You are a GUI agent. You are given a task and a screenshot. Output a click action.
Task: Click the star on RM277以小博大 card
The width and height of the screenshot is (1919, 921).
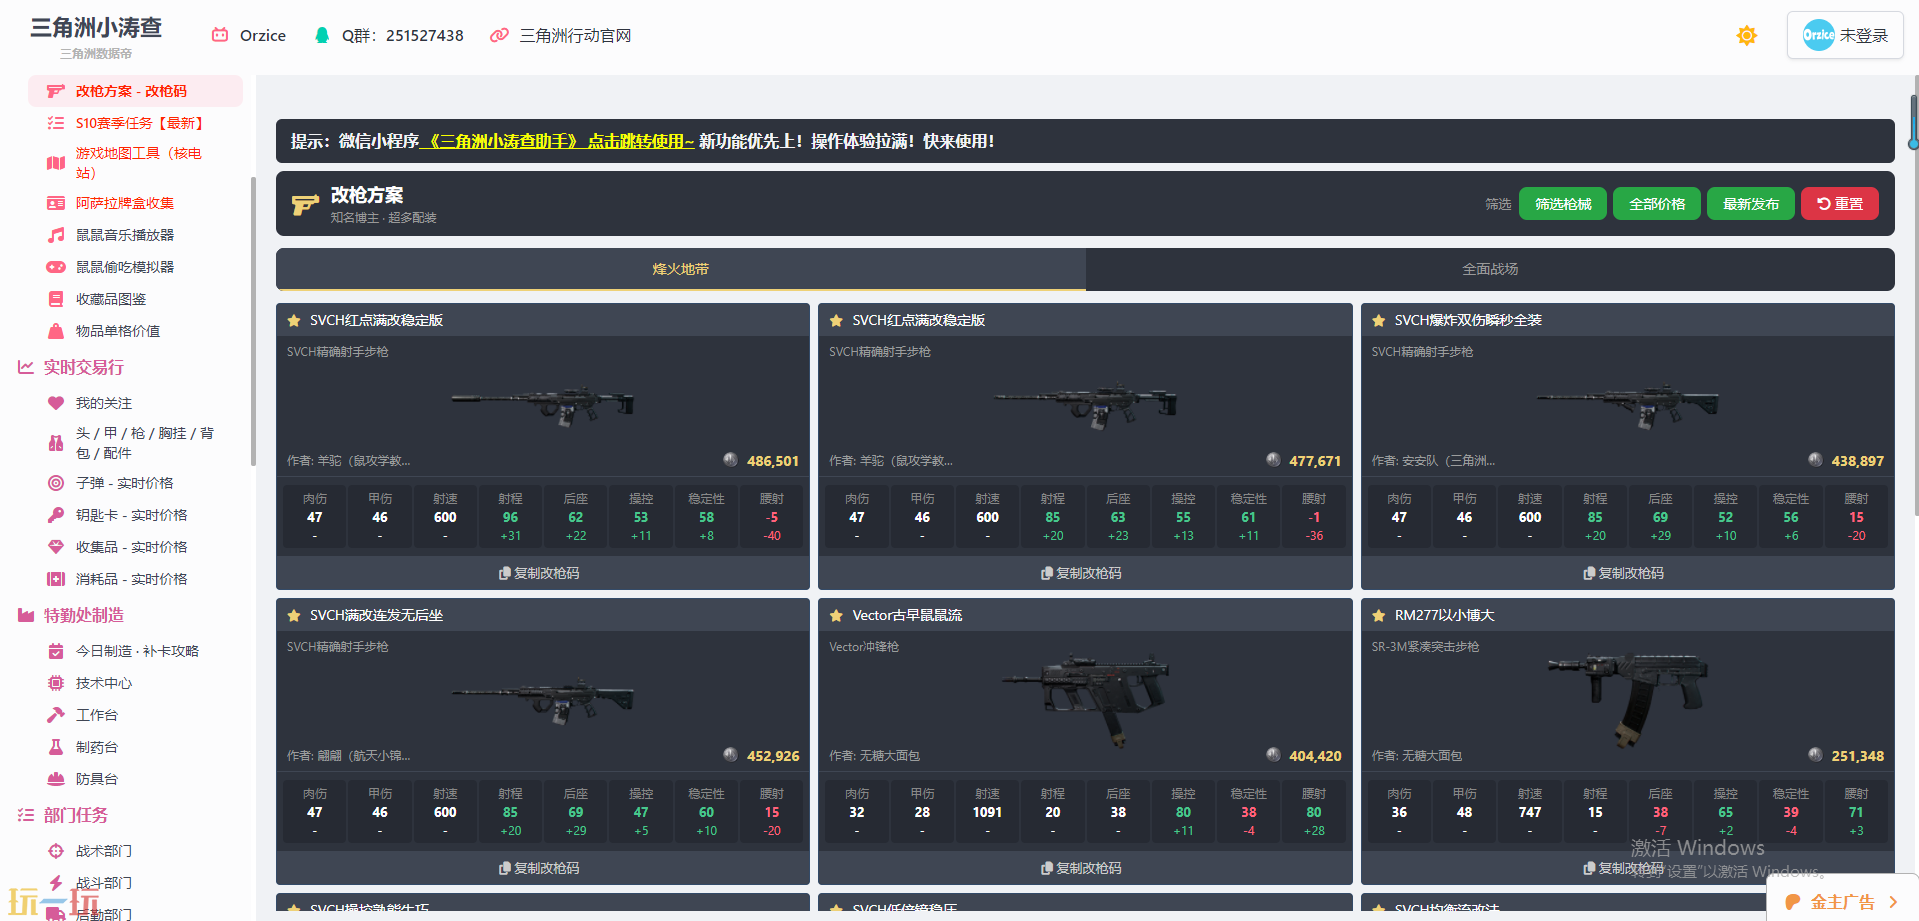[1379, 615]
